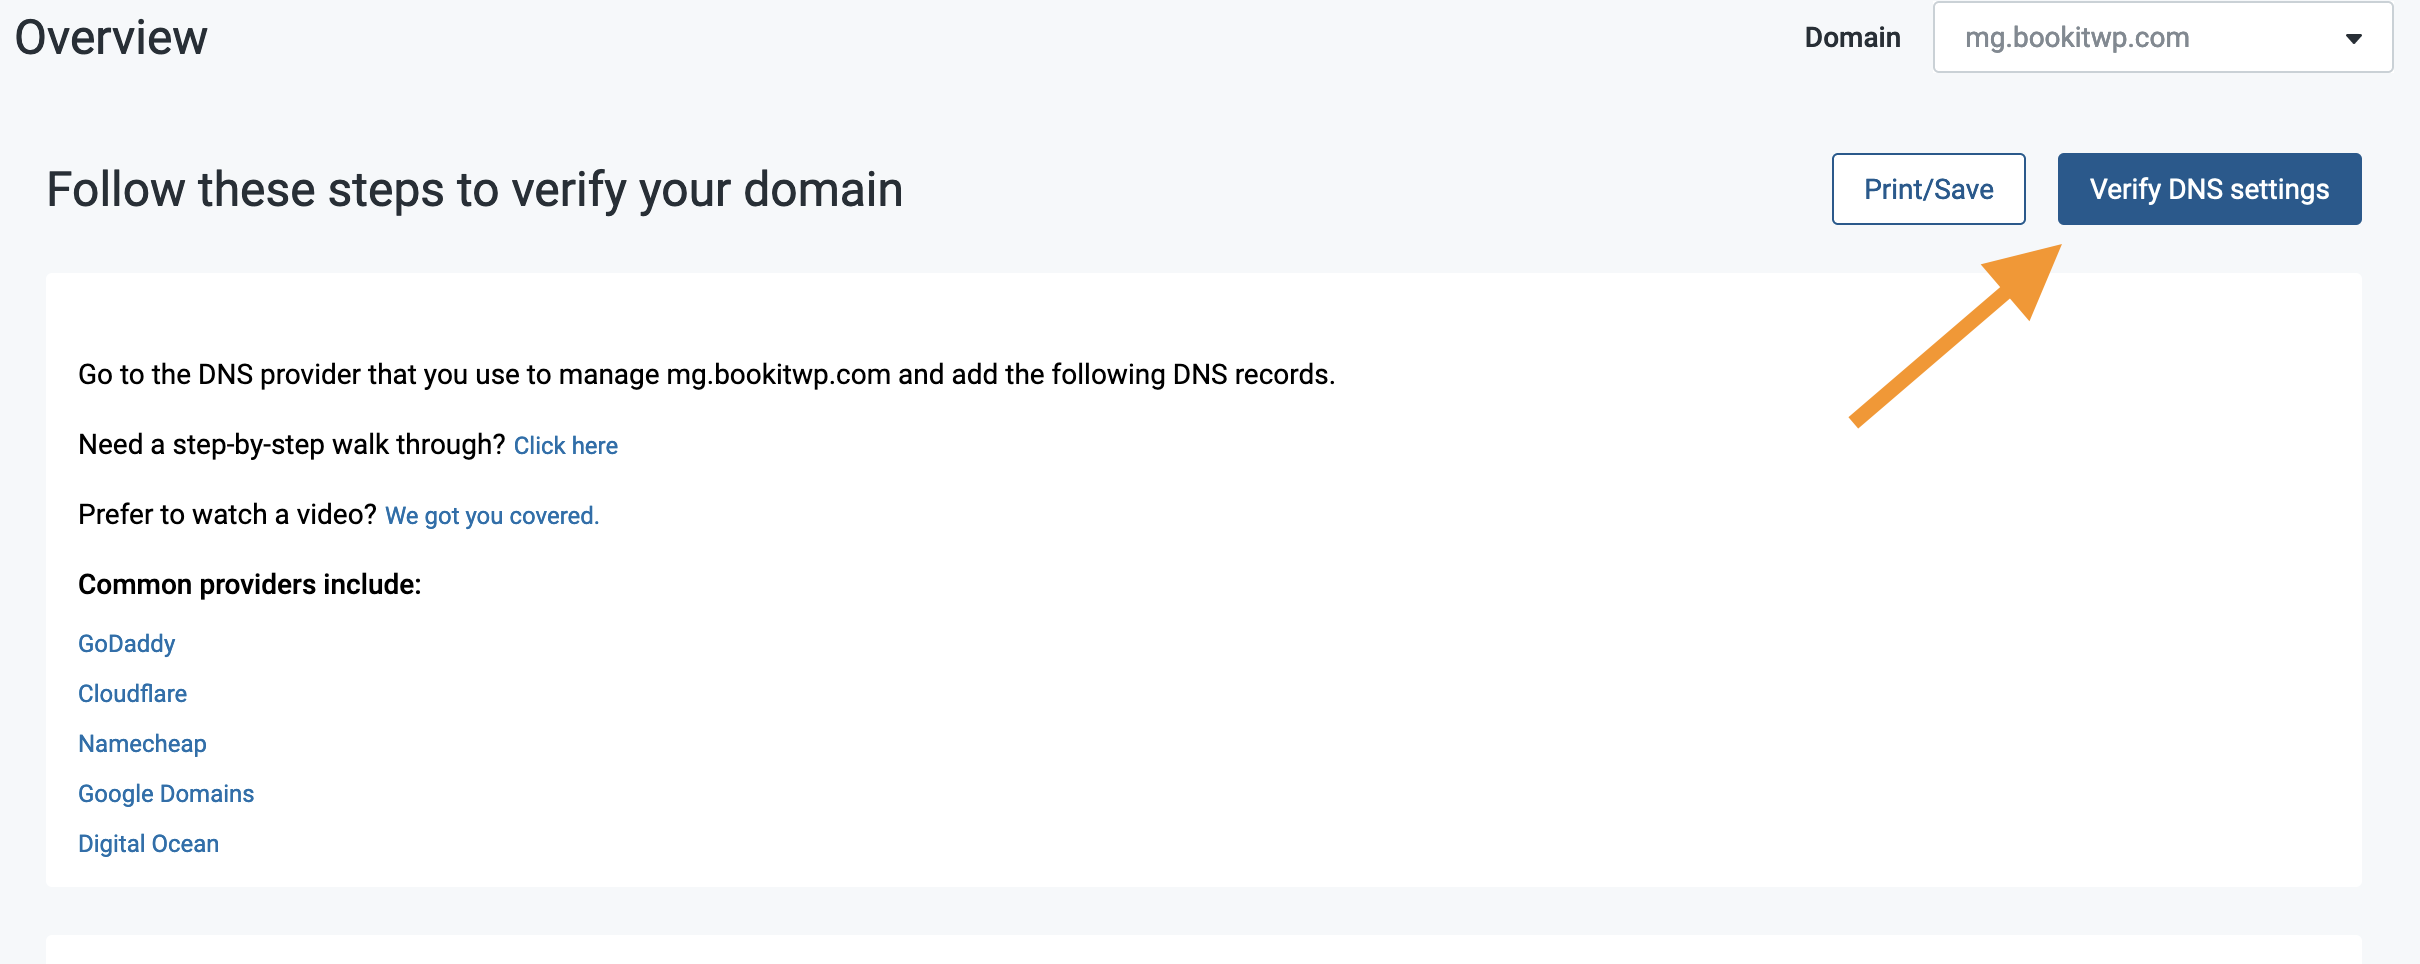This screenshot has width=2420, height=964.
Task: Open the Namecheap provider link
Action: 141,743
